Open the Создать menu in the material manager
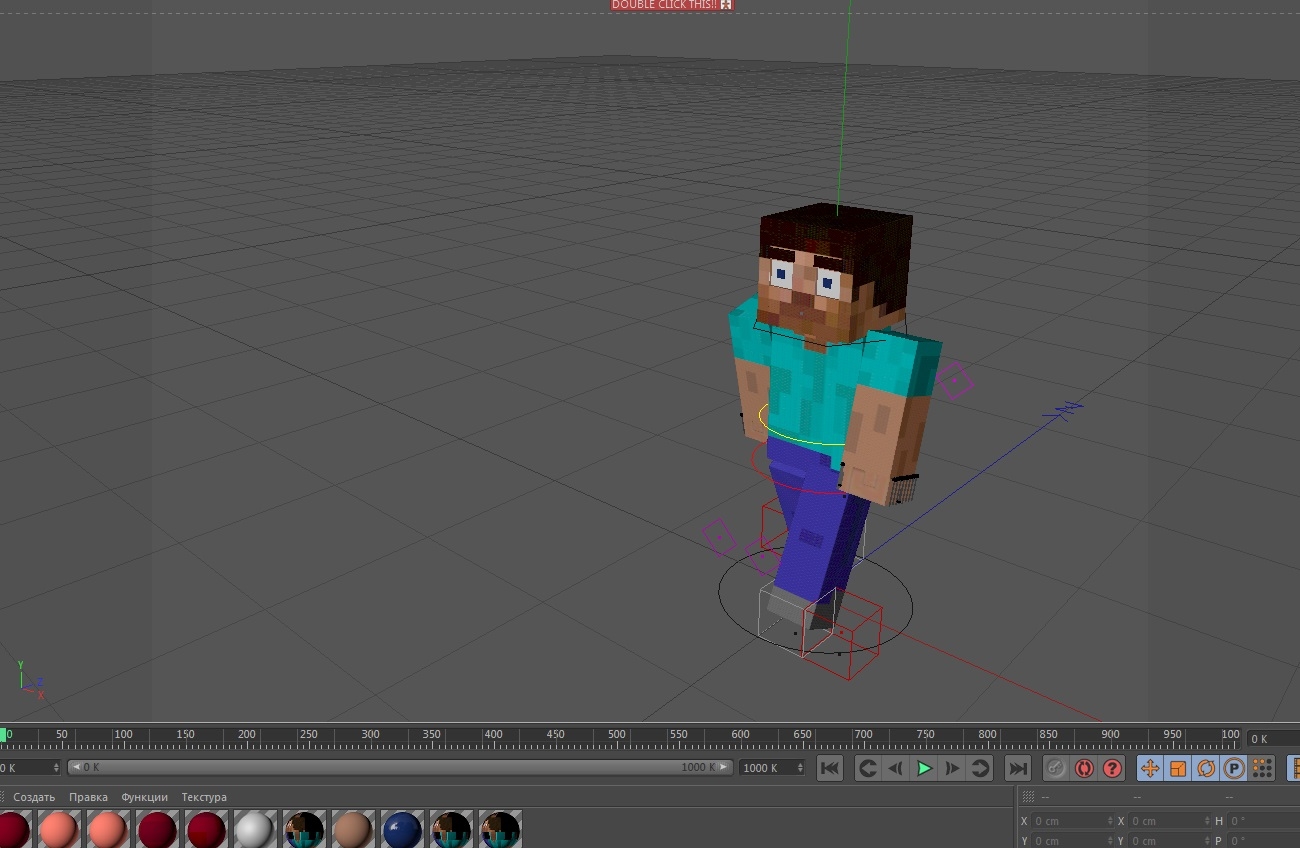The image size is (1300, 848). coord(33,797)
